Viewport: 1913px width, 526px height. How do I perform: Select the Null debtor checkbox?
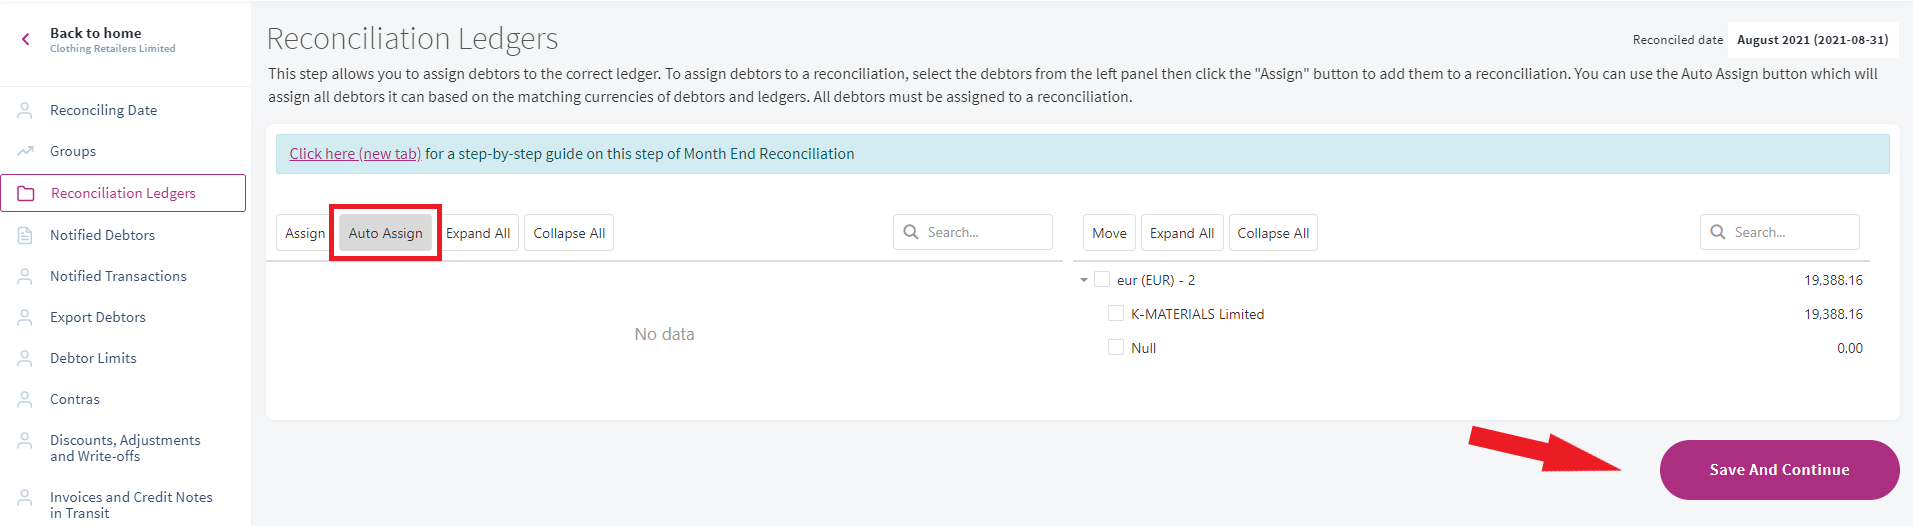pyautogui.click(x=1116, y=348)
